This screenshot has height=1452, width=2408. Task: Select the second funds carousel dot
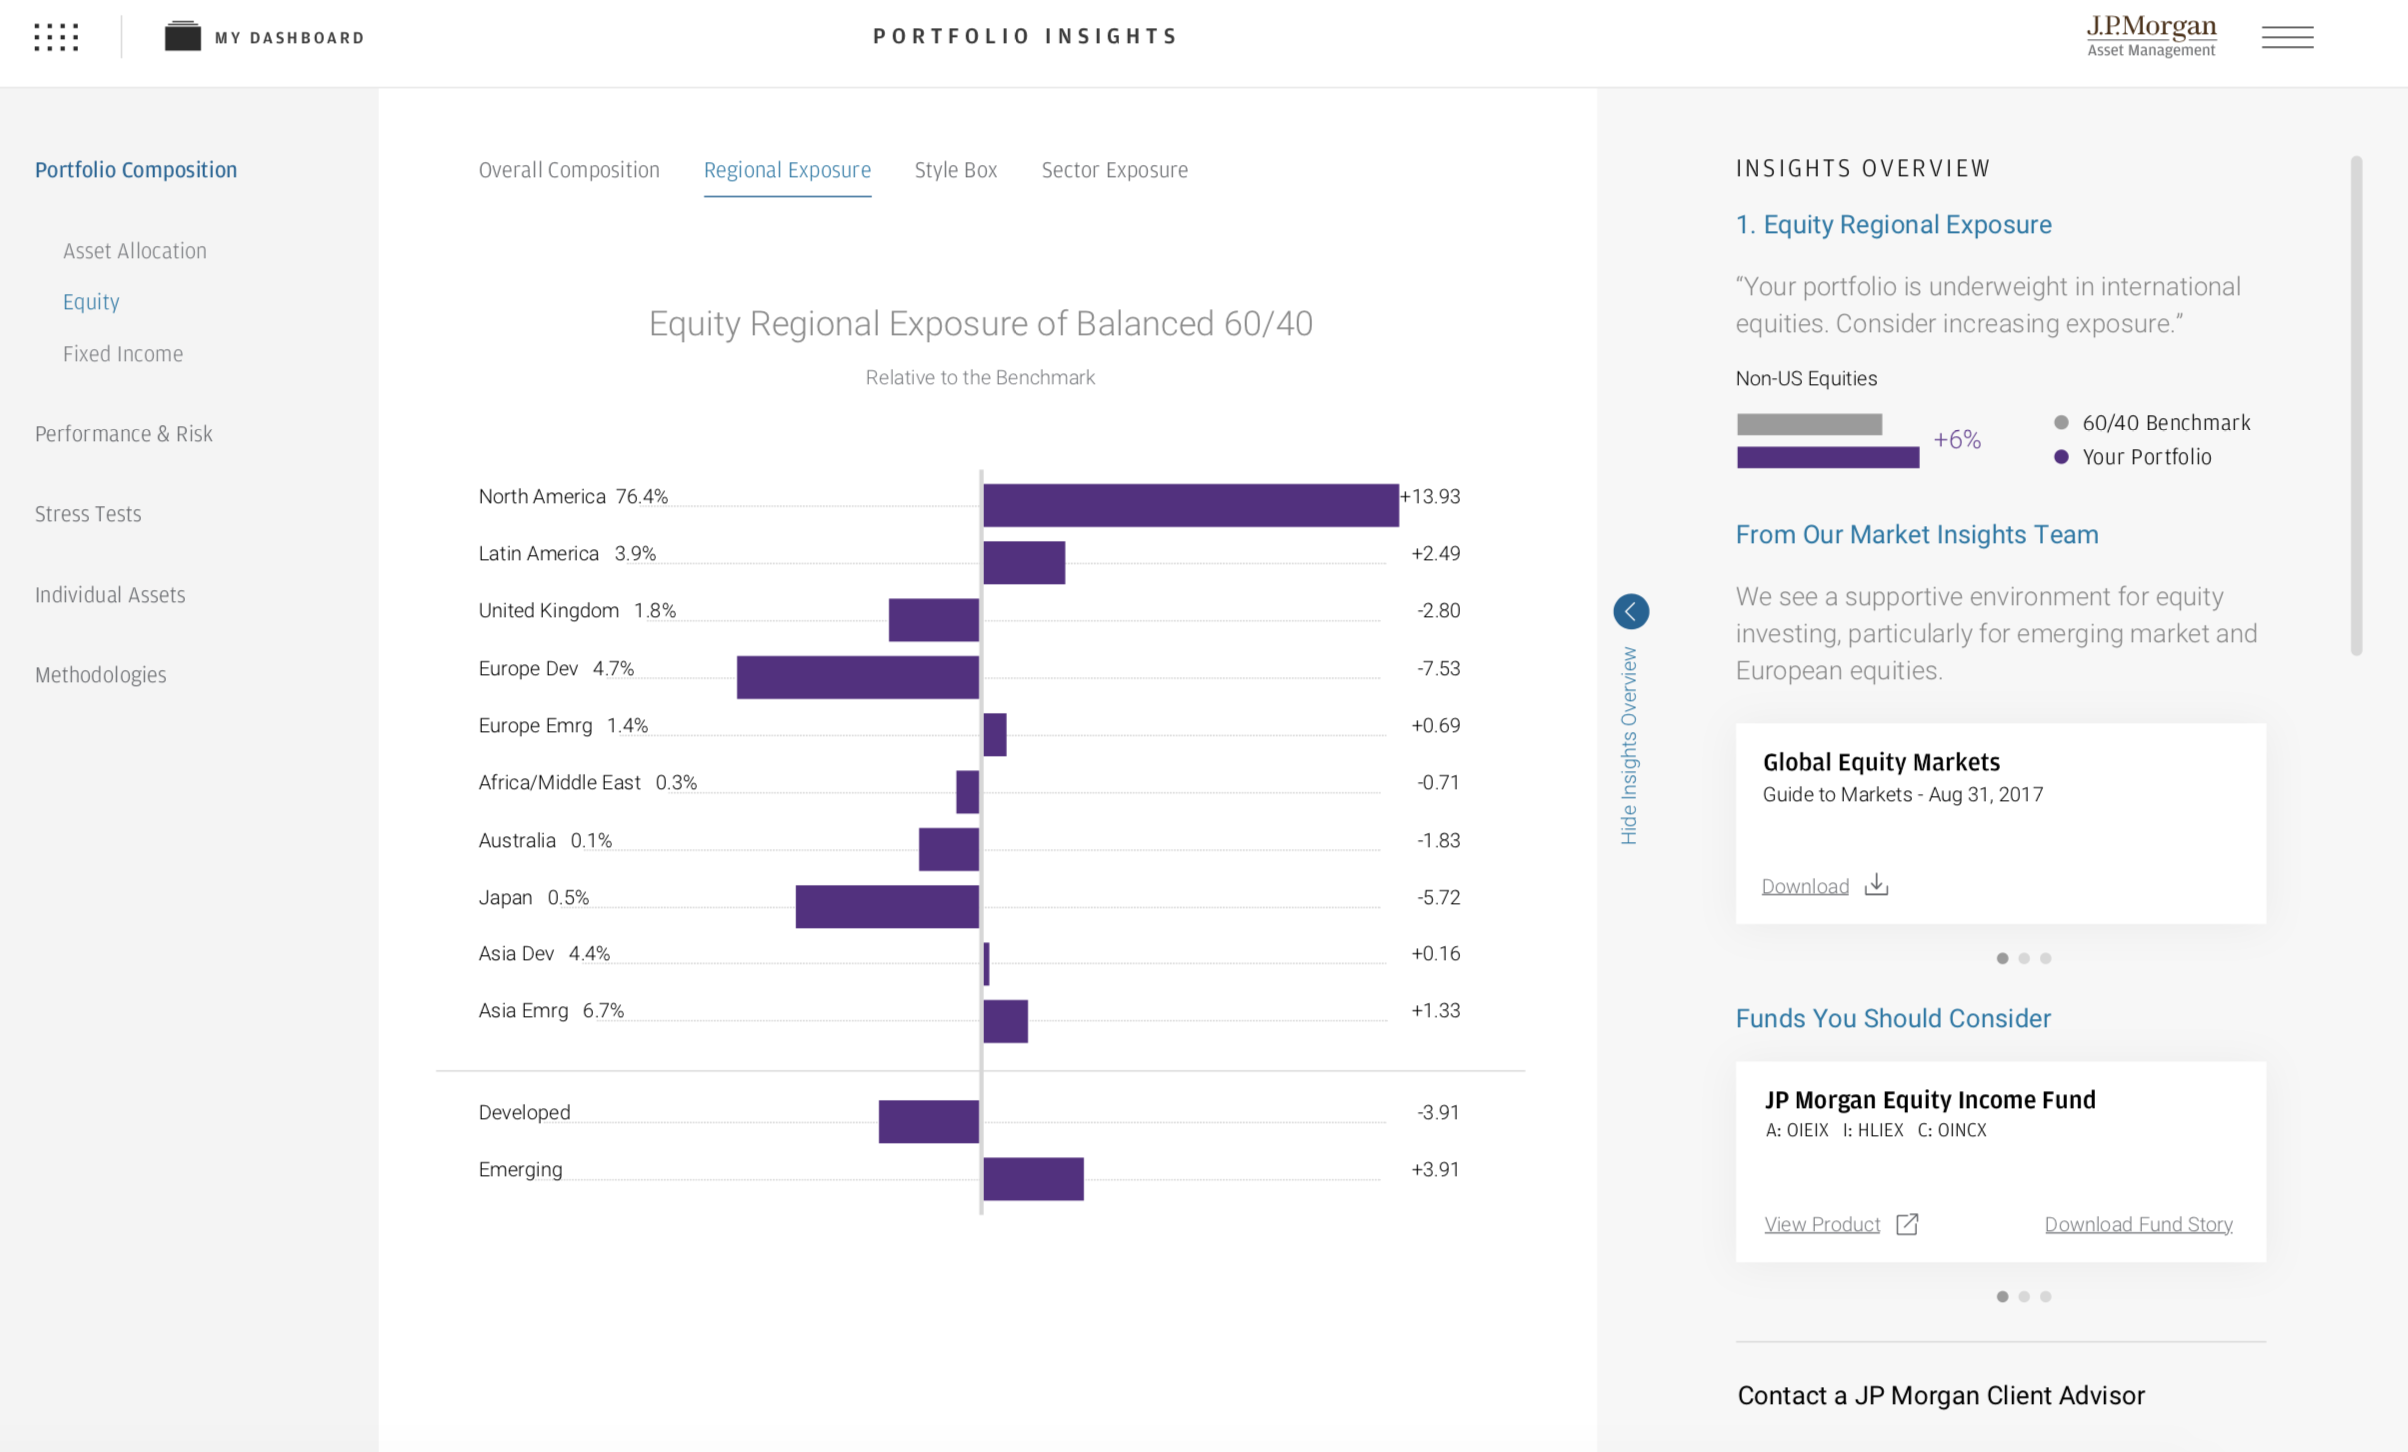tap(2024, 1296)
